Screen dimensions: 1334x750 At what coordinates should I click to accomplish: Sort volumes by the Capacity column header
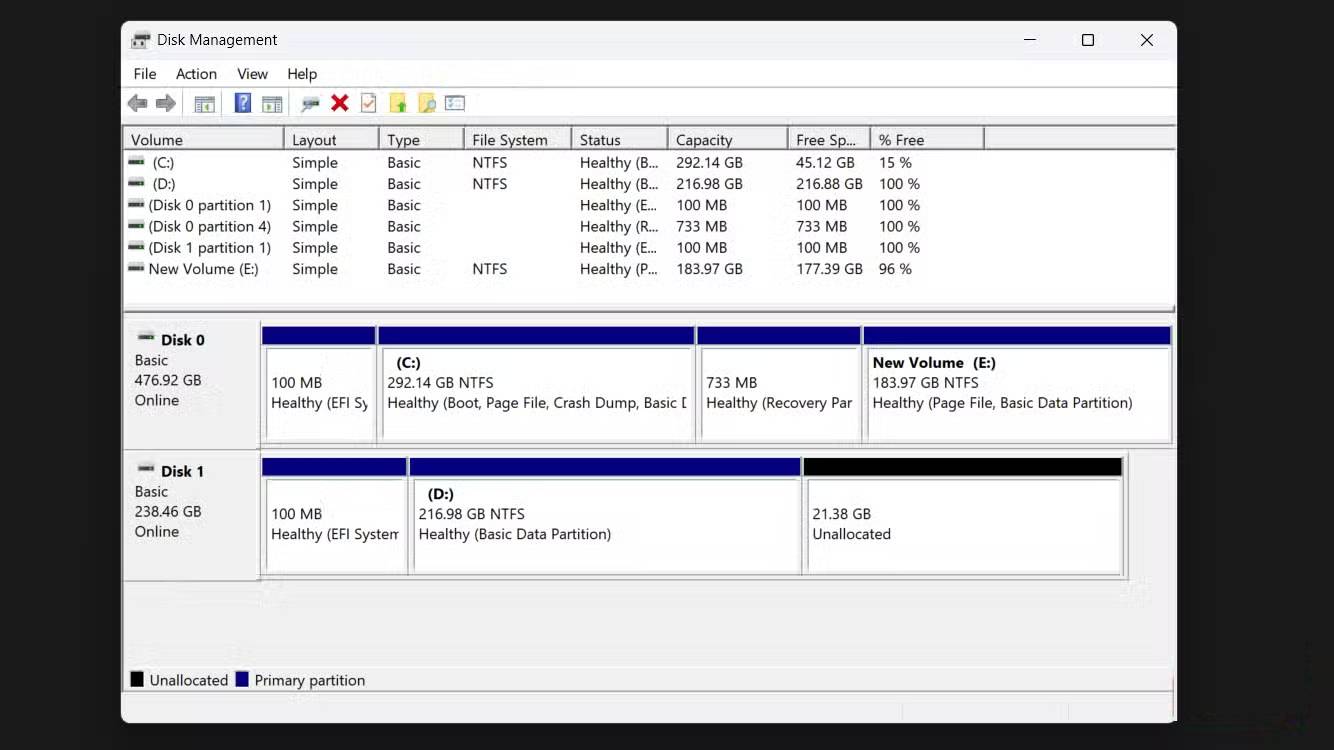(704, 139)
